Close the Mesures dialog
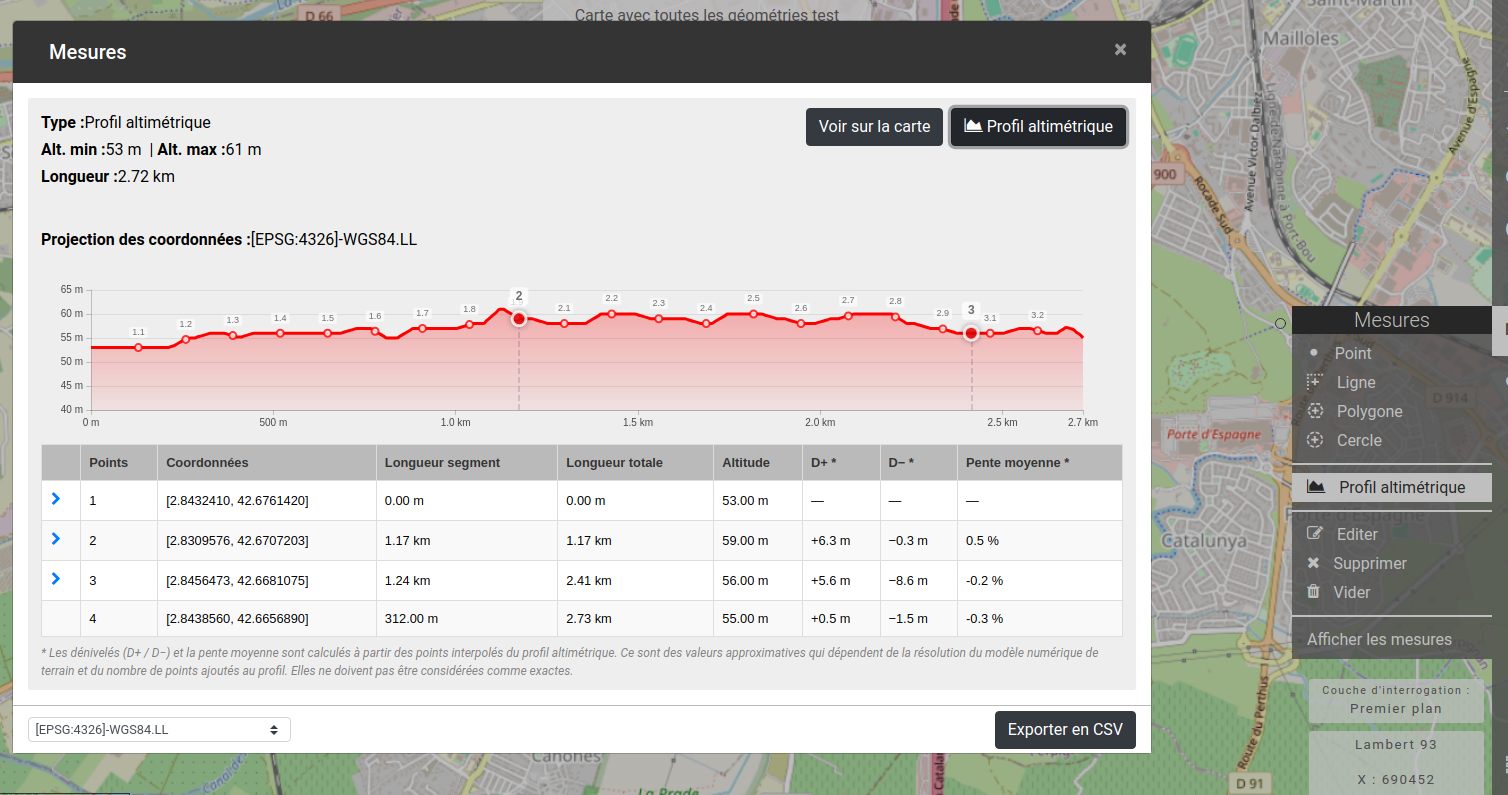The image size is (1508, 795). click(1120, 50)
